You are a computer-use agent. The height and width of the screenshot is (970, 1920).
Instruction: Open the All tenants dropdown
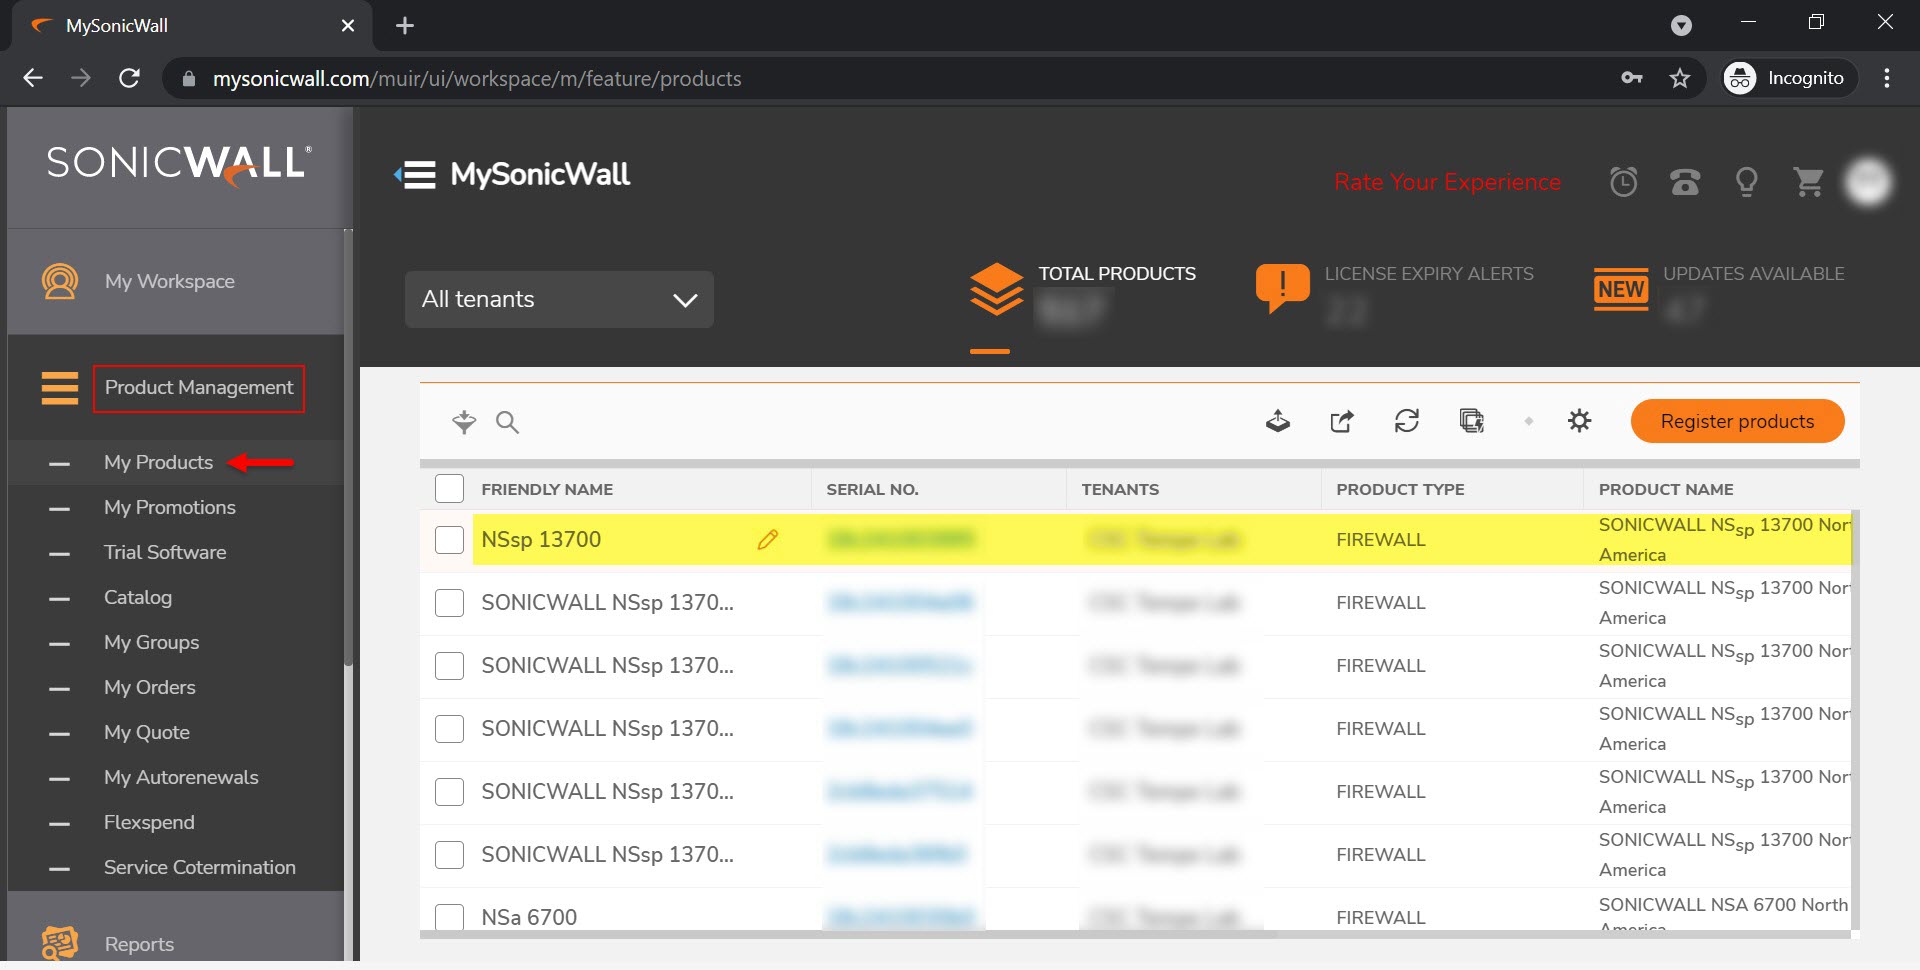click(x=559, y=299)
